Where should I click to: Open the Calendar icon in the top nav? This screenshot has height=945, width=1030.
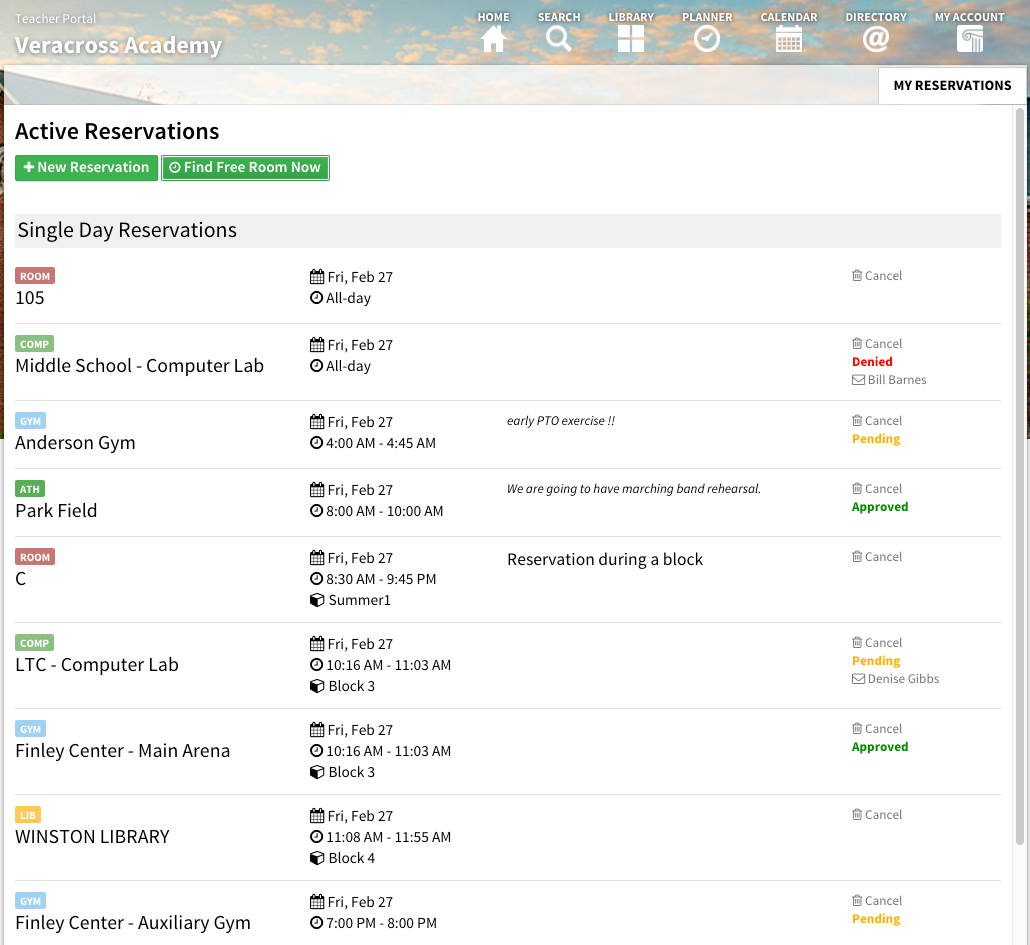(x=789, y=37)
